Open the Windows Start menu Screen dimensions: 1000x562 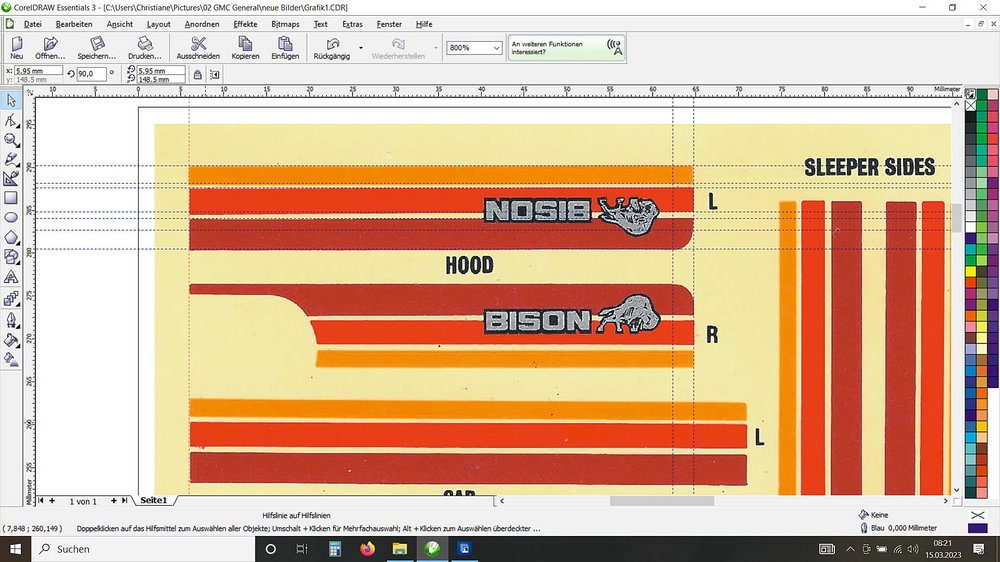pos(15,549)
